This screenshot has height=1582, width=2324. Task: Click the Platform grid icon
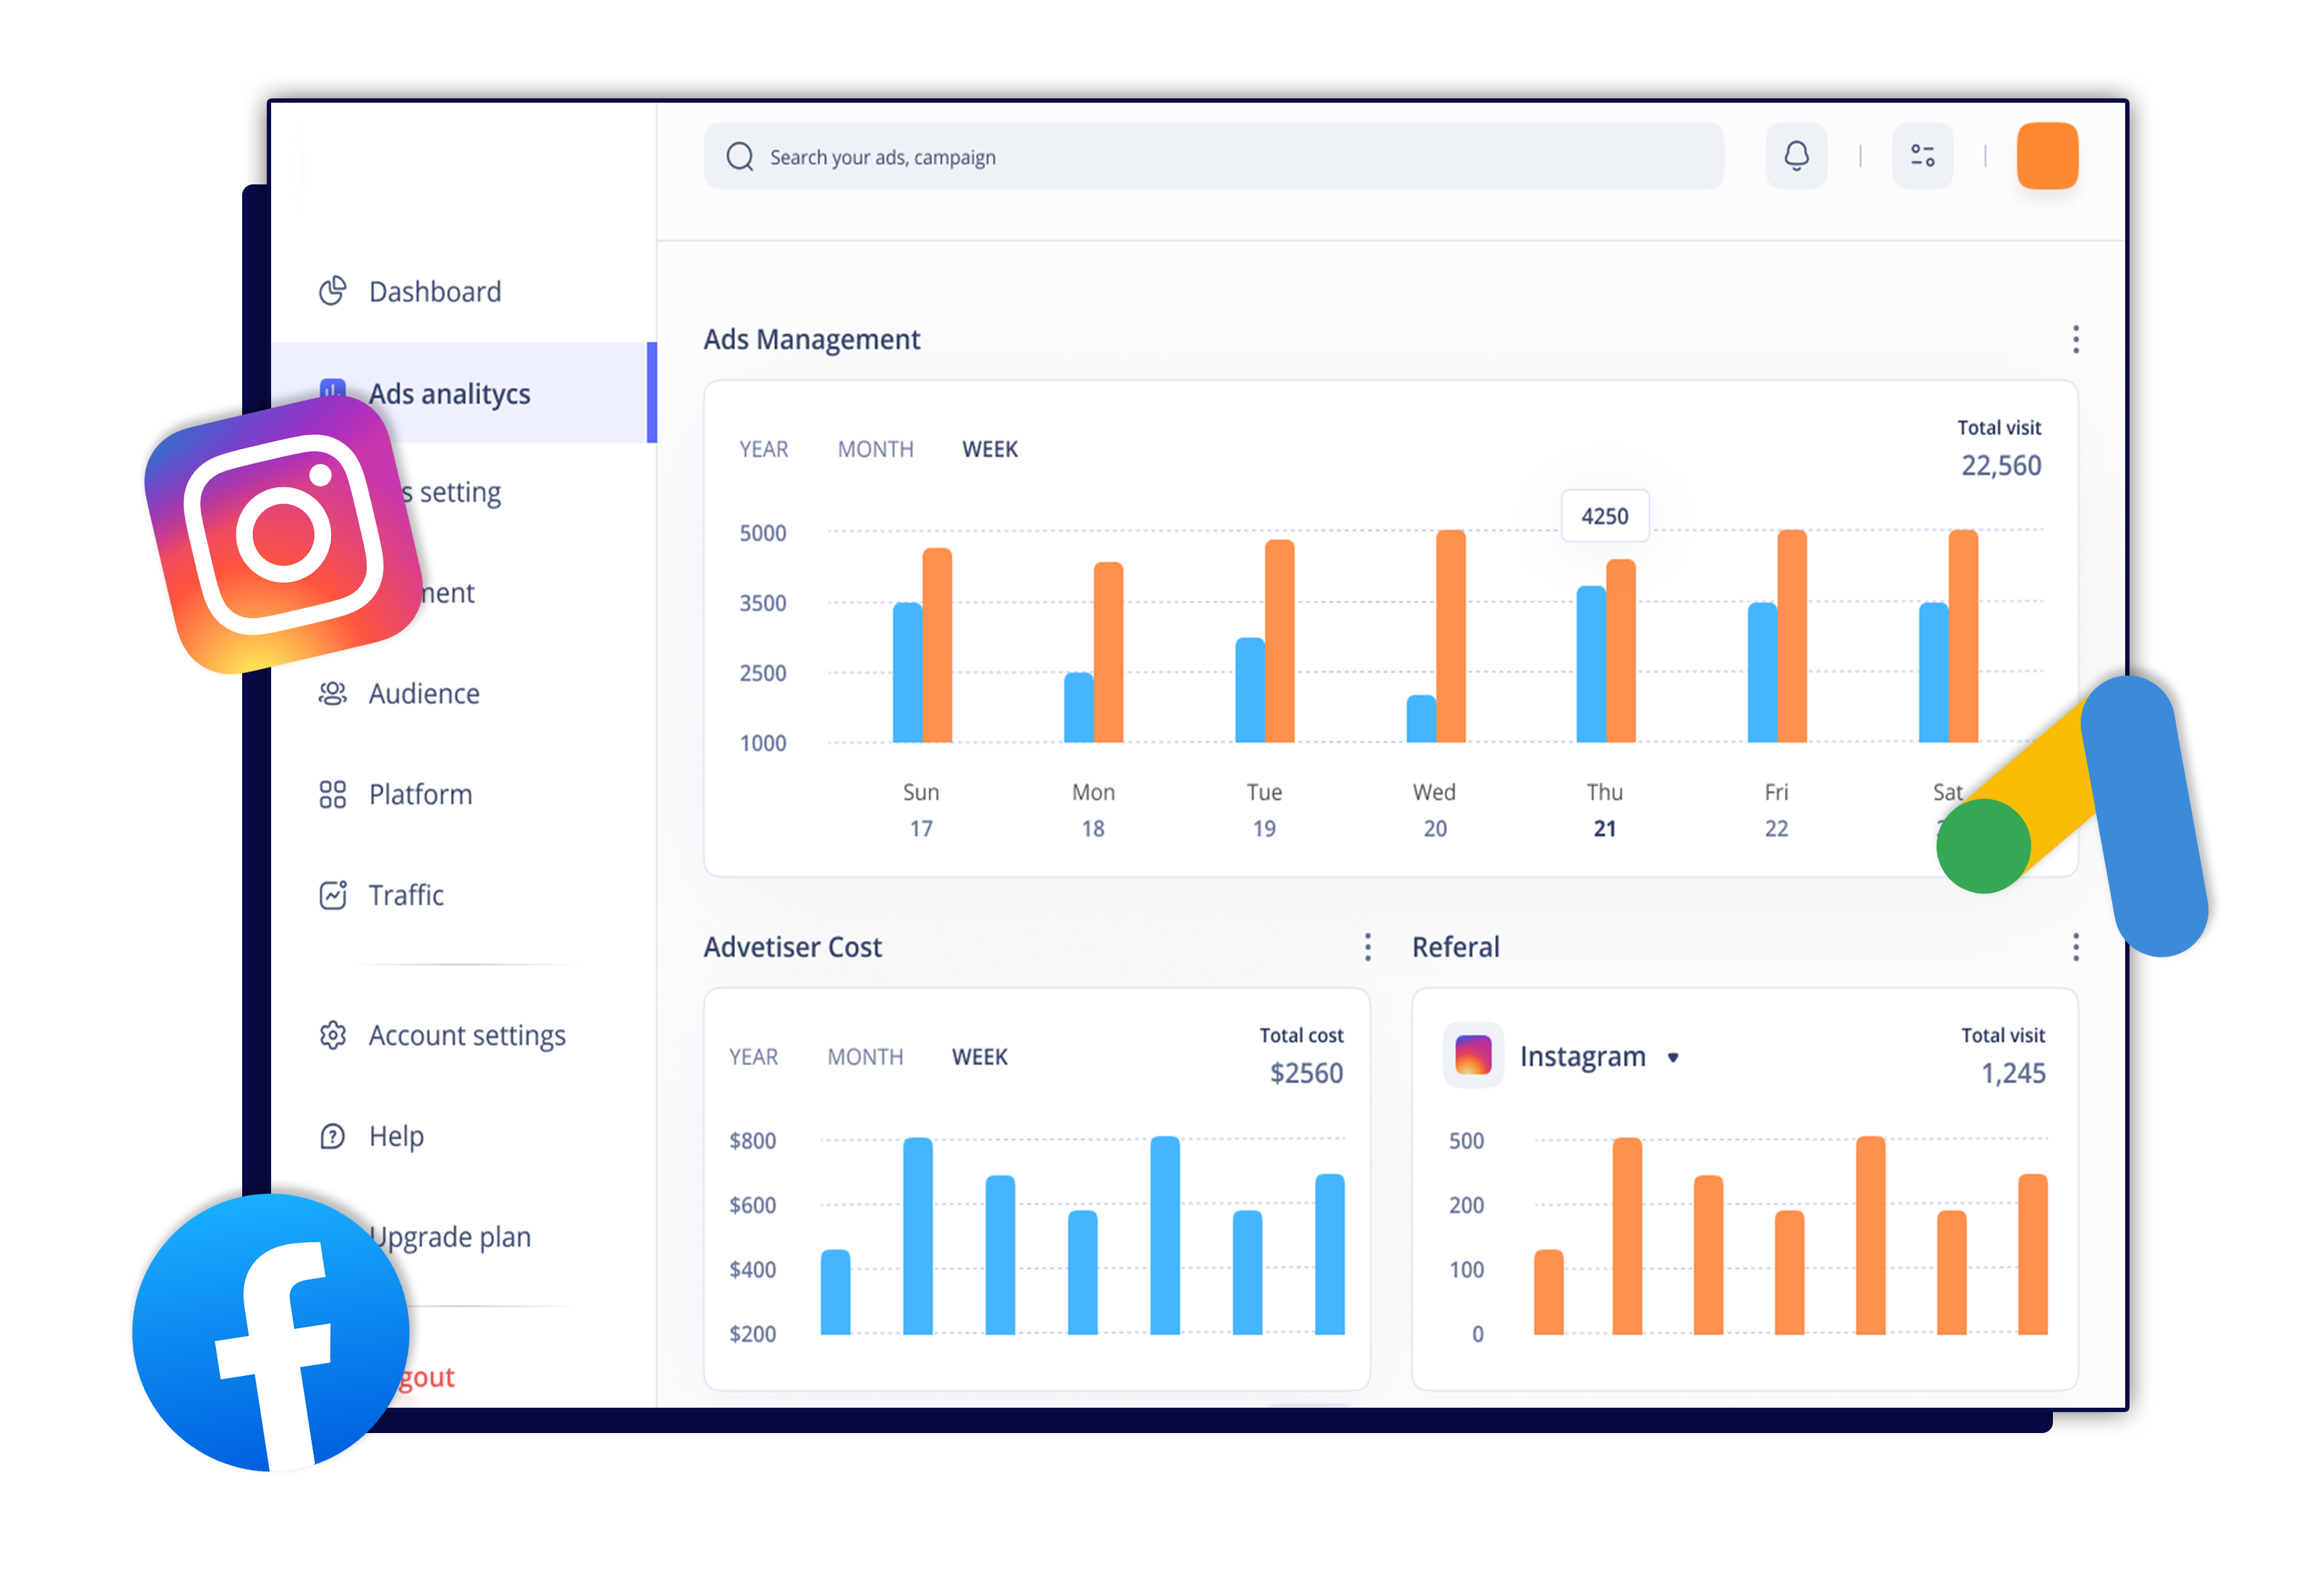point(333,794)
